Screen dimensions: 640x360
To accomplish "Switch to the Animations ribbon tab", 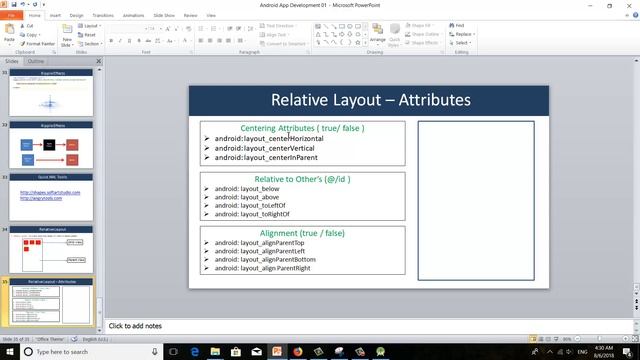I will point(133,16).
